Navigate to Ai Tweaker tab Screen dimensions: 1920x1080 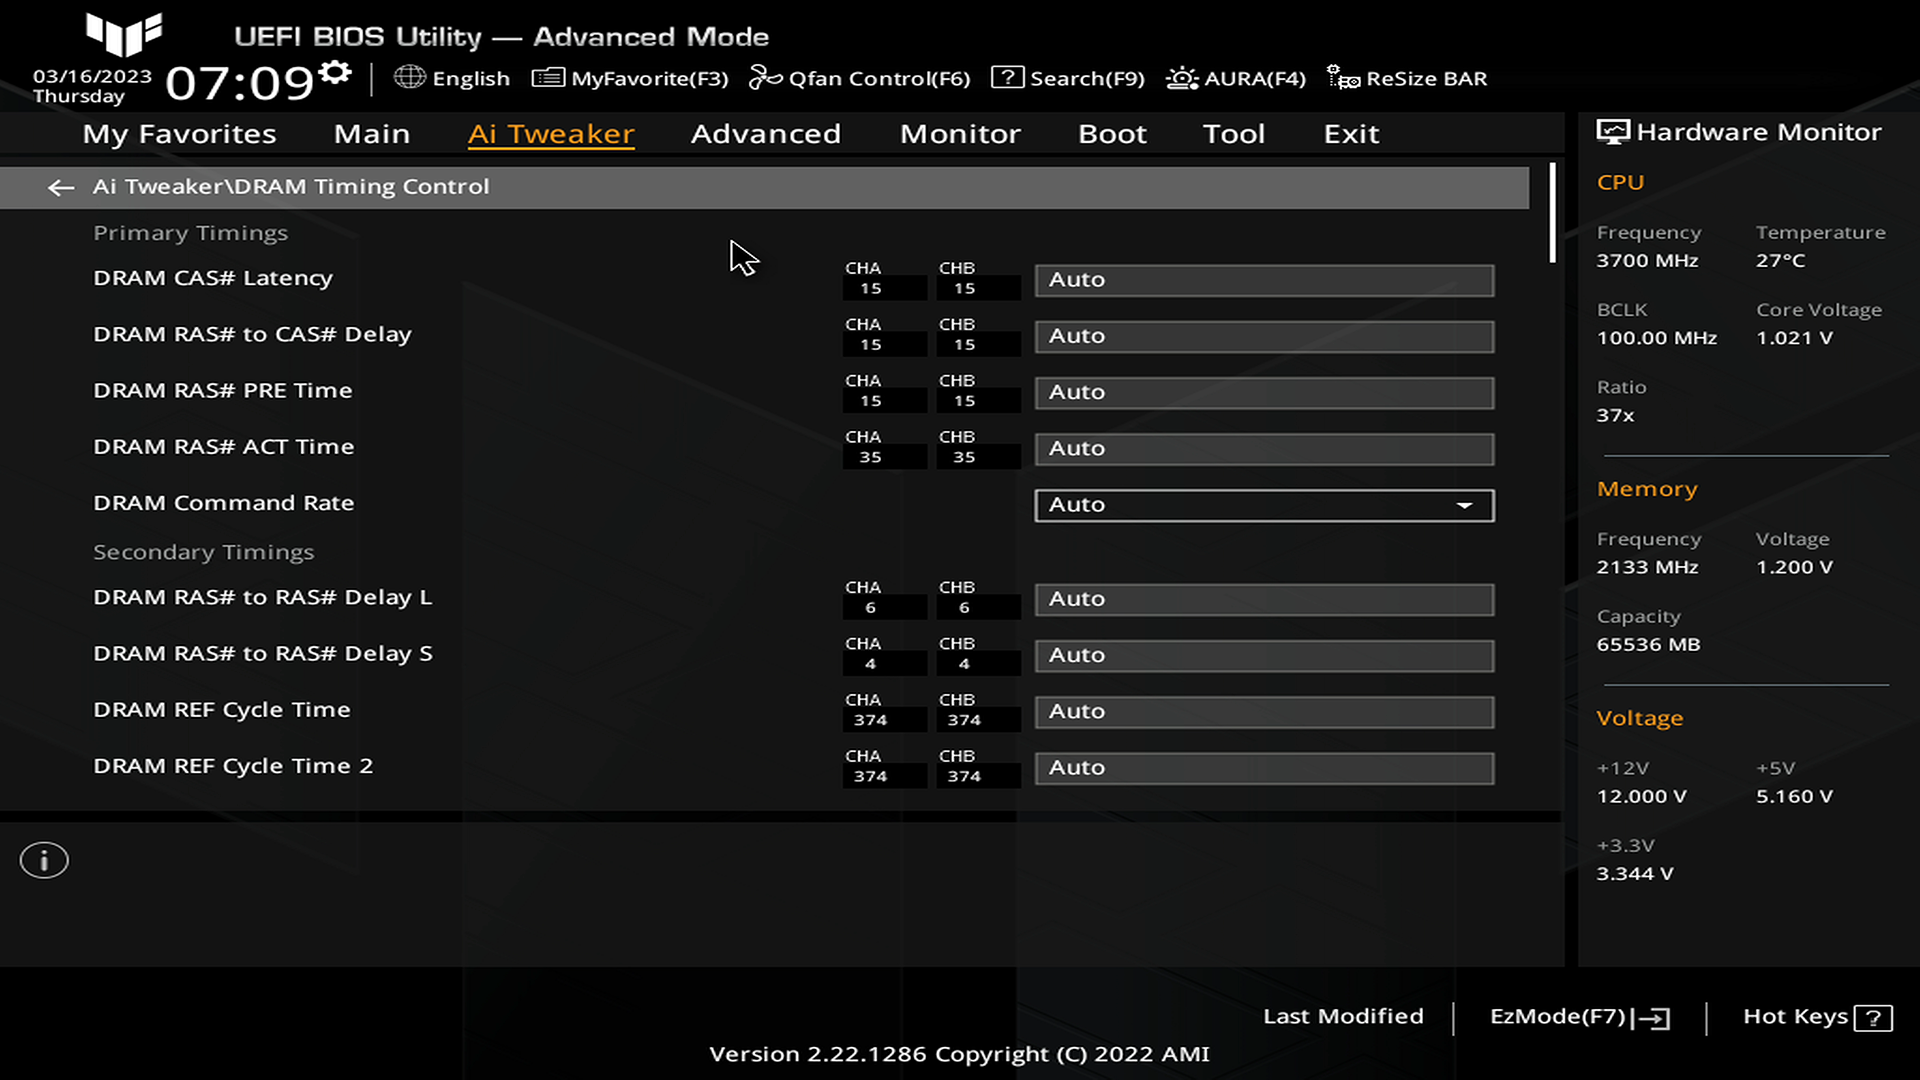point(550,132)
